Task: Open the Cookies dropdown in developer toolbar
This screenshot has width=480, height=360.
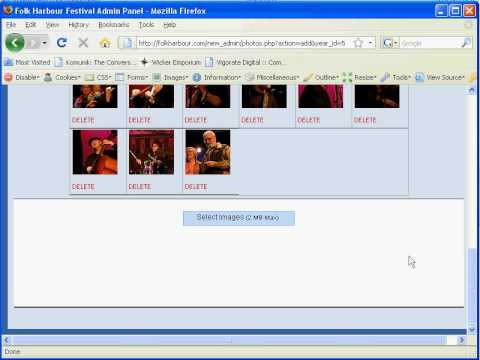Action: pyautogui.click(x=68, y=77)
